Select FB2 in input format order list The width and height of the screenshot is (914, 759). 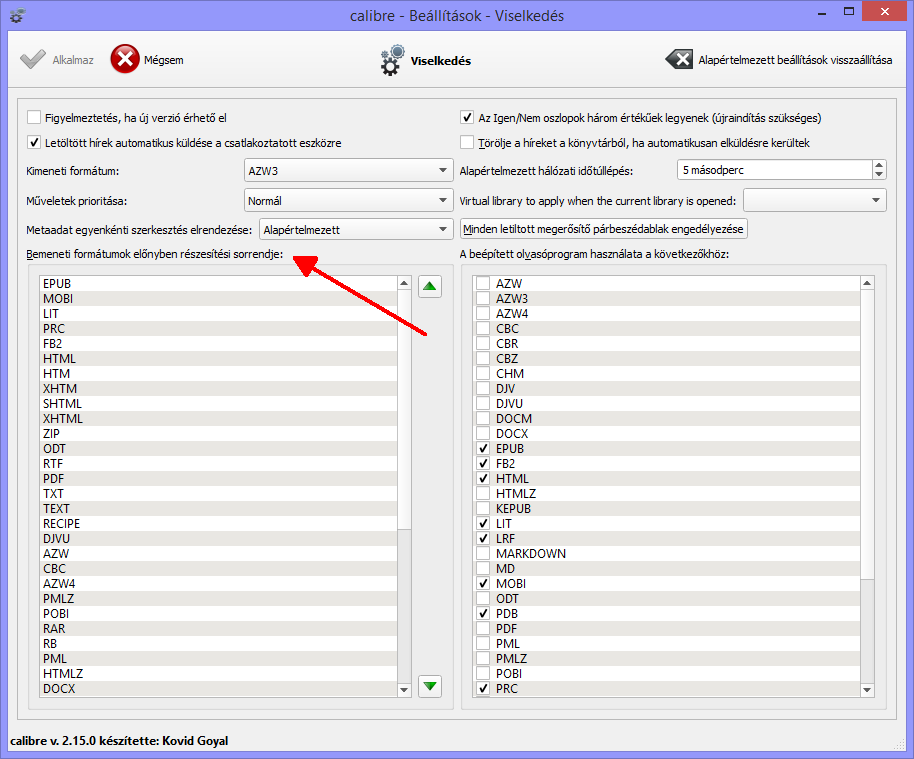coord(219,343)
